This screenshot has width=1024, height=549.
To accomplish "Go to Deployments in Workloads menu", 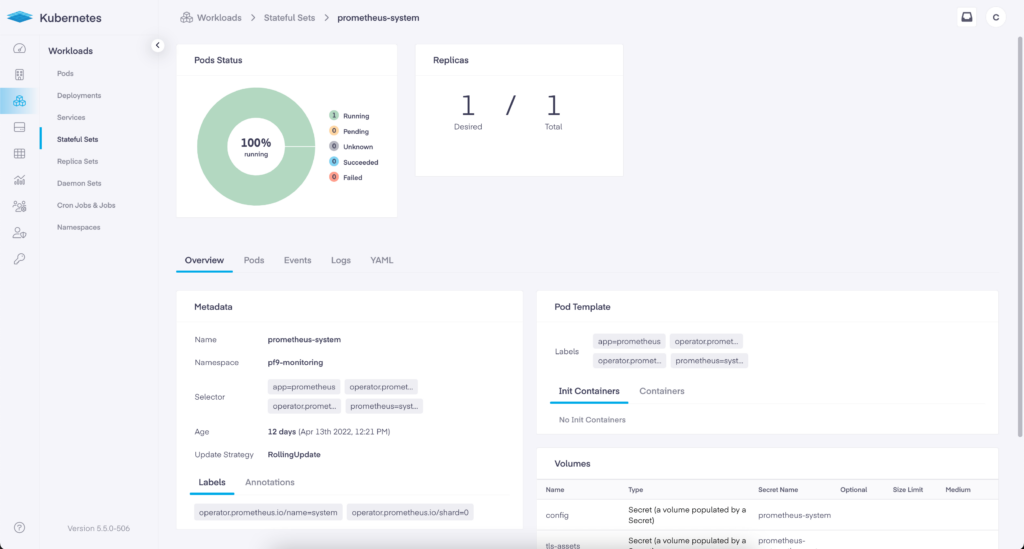I will click(79, 95).
